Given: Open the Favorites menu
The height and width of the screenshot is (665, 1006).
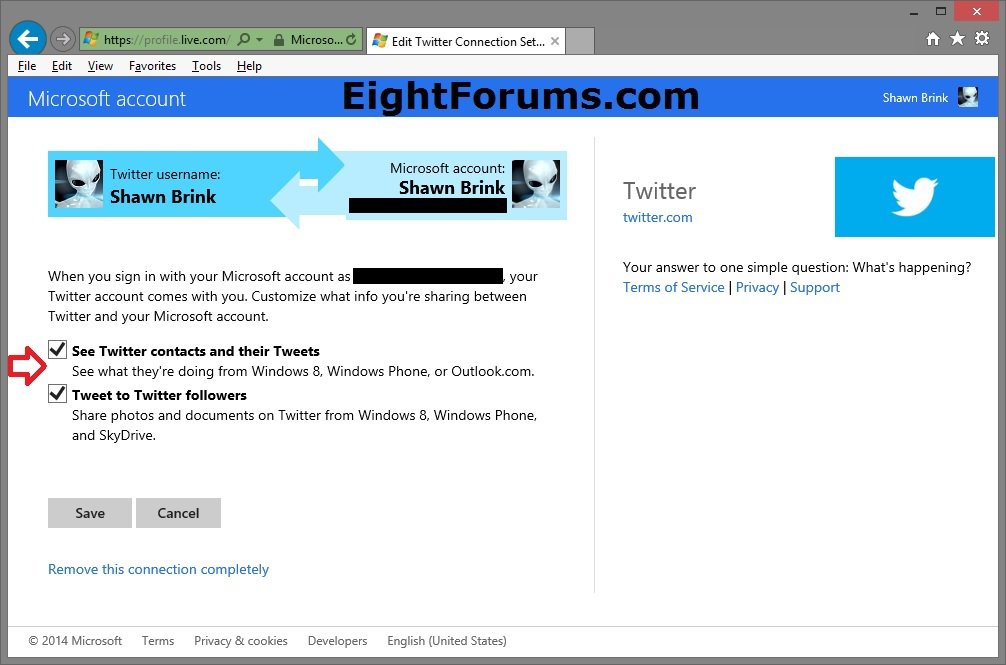Looking at the screenshot, I should tap(152, 66).
